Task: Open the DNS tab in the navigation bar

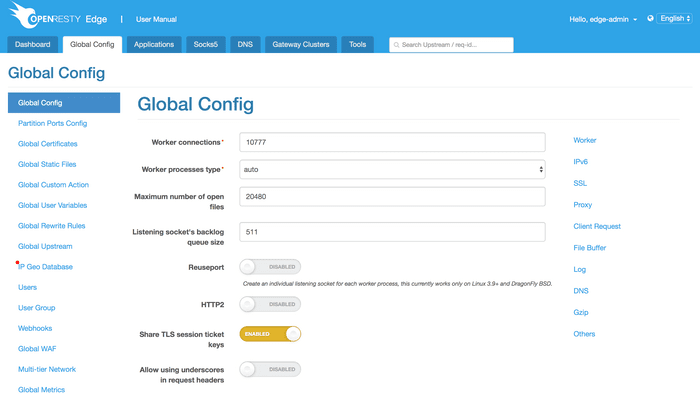Action: [x=245, y=45]
